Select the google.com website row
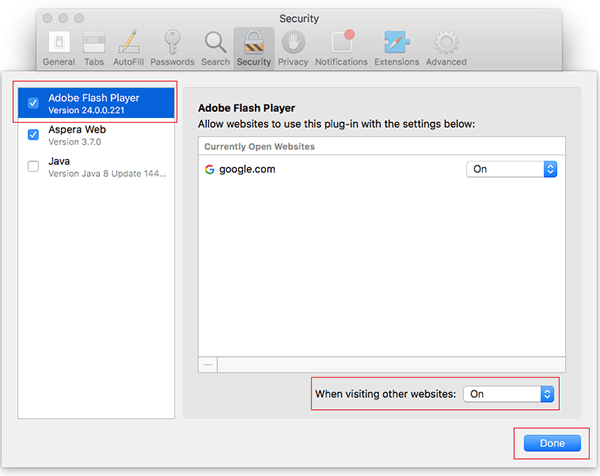Image resolution: width=600 pixels, height=476 pixels. pyautogui.click(x=382, y=169)
